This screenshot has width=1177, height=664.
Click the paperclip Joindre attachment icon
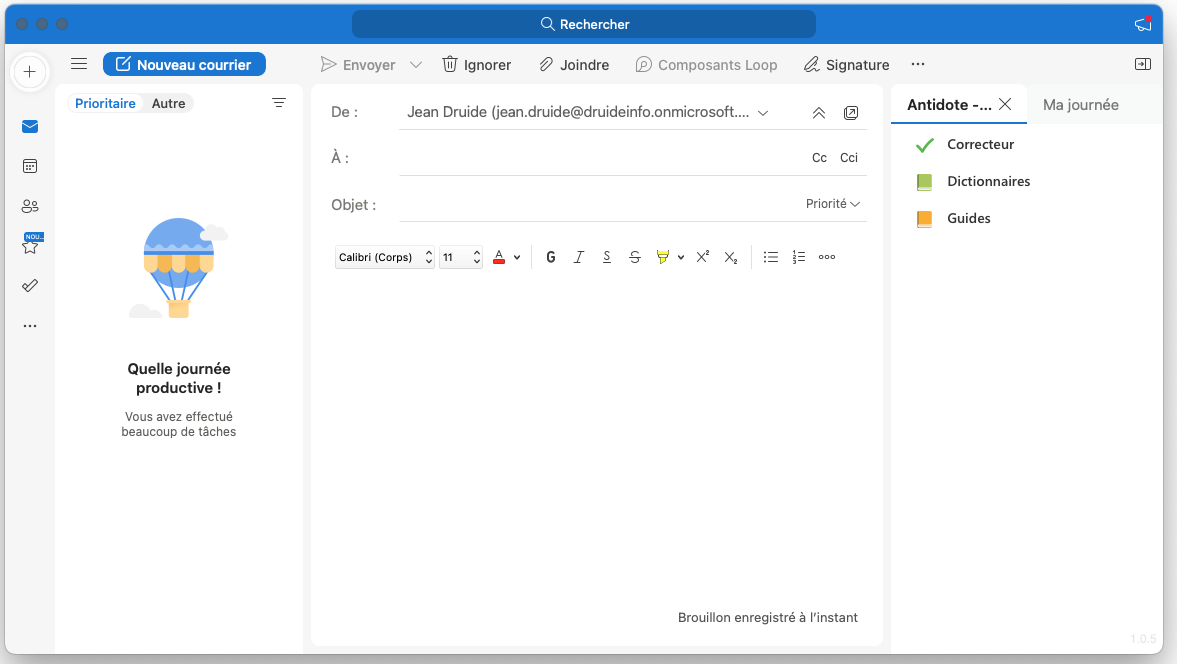coord(546,65)
